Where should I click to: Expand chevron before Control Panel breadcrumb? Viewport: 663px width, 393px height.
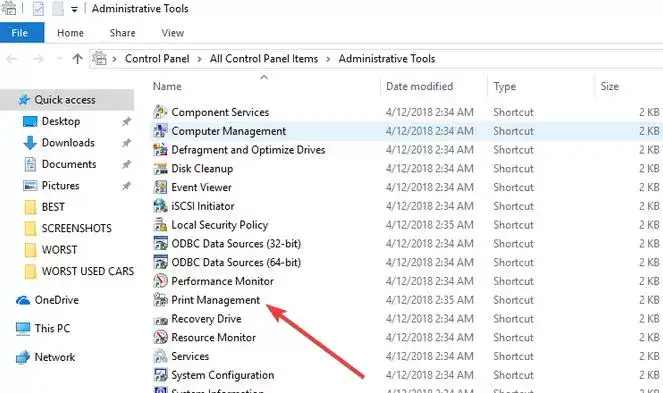pos(114,59)
